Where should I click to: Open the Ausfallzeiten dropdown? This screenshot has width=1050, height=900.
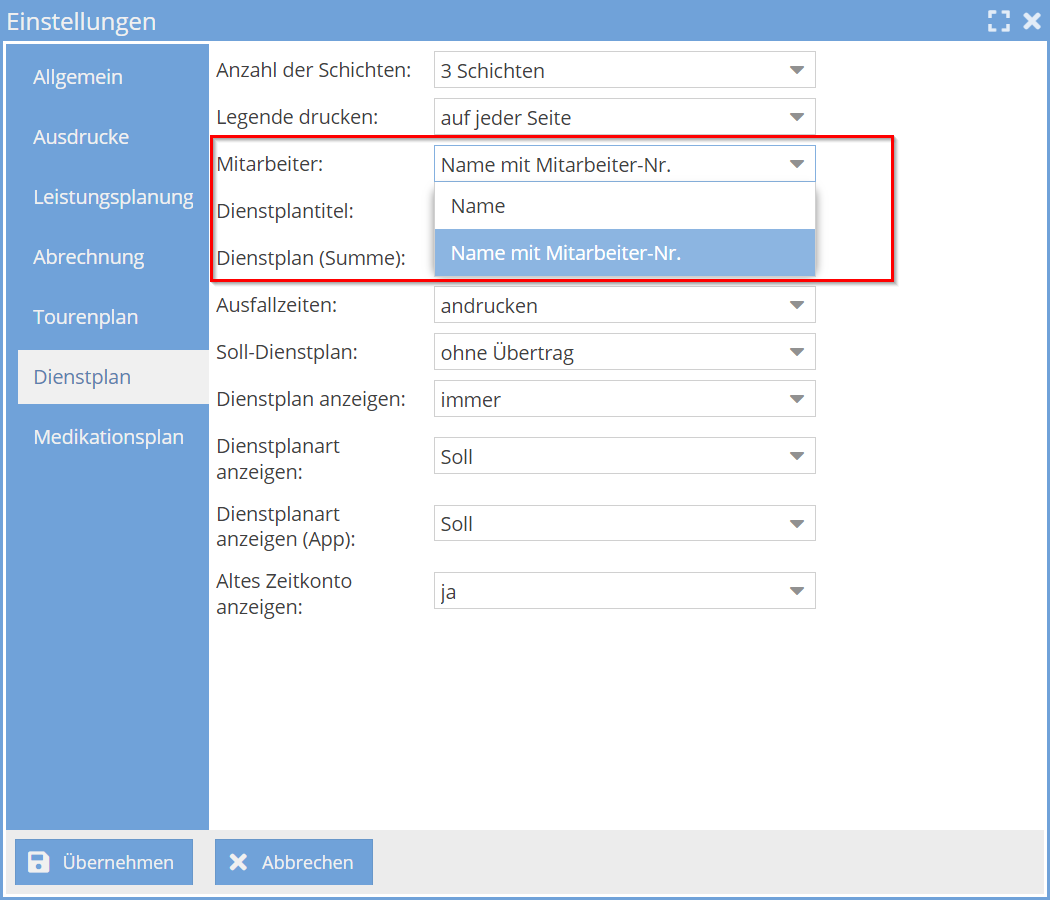tap(796, 305)
